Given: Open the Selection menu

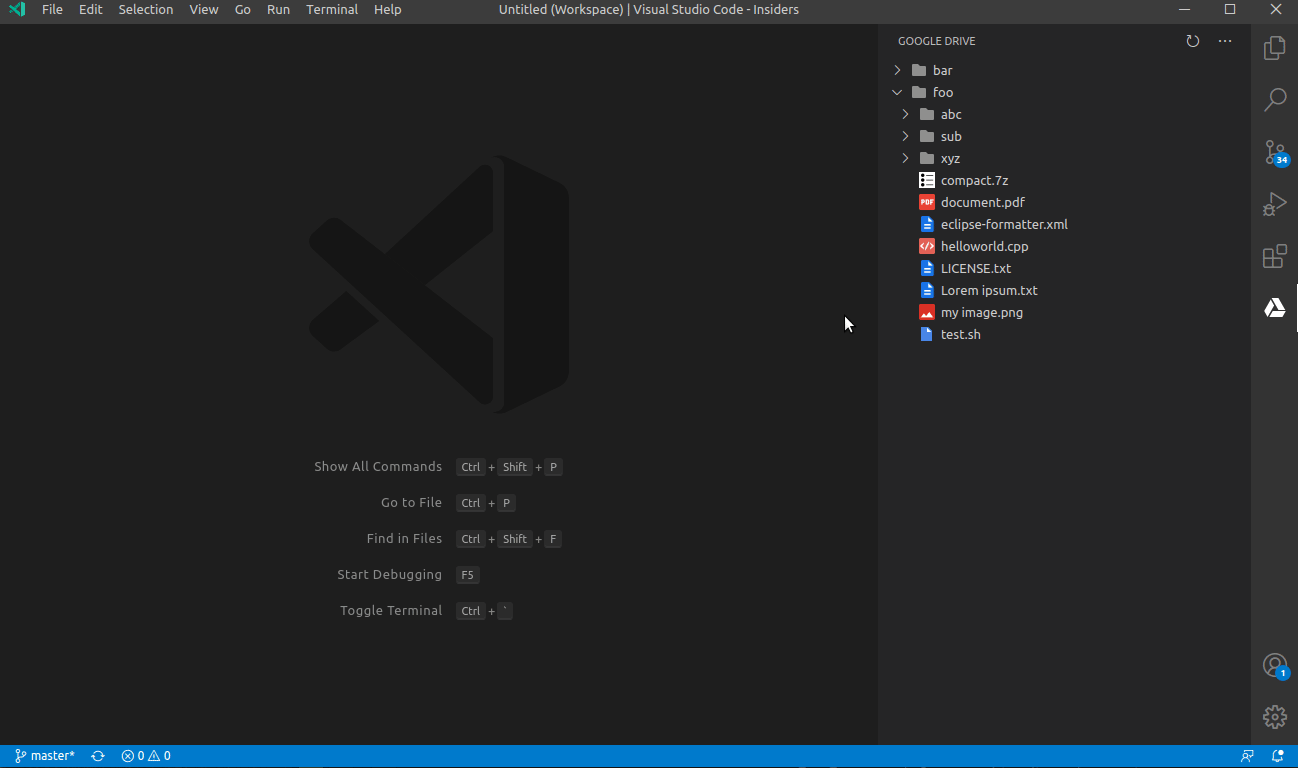Looking at the screenshot, I should (146, 10).
